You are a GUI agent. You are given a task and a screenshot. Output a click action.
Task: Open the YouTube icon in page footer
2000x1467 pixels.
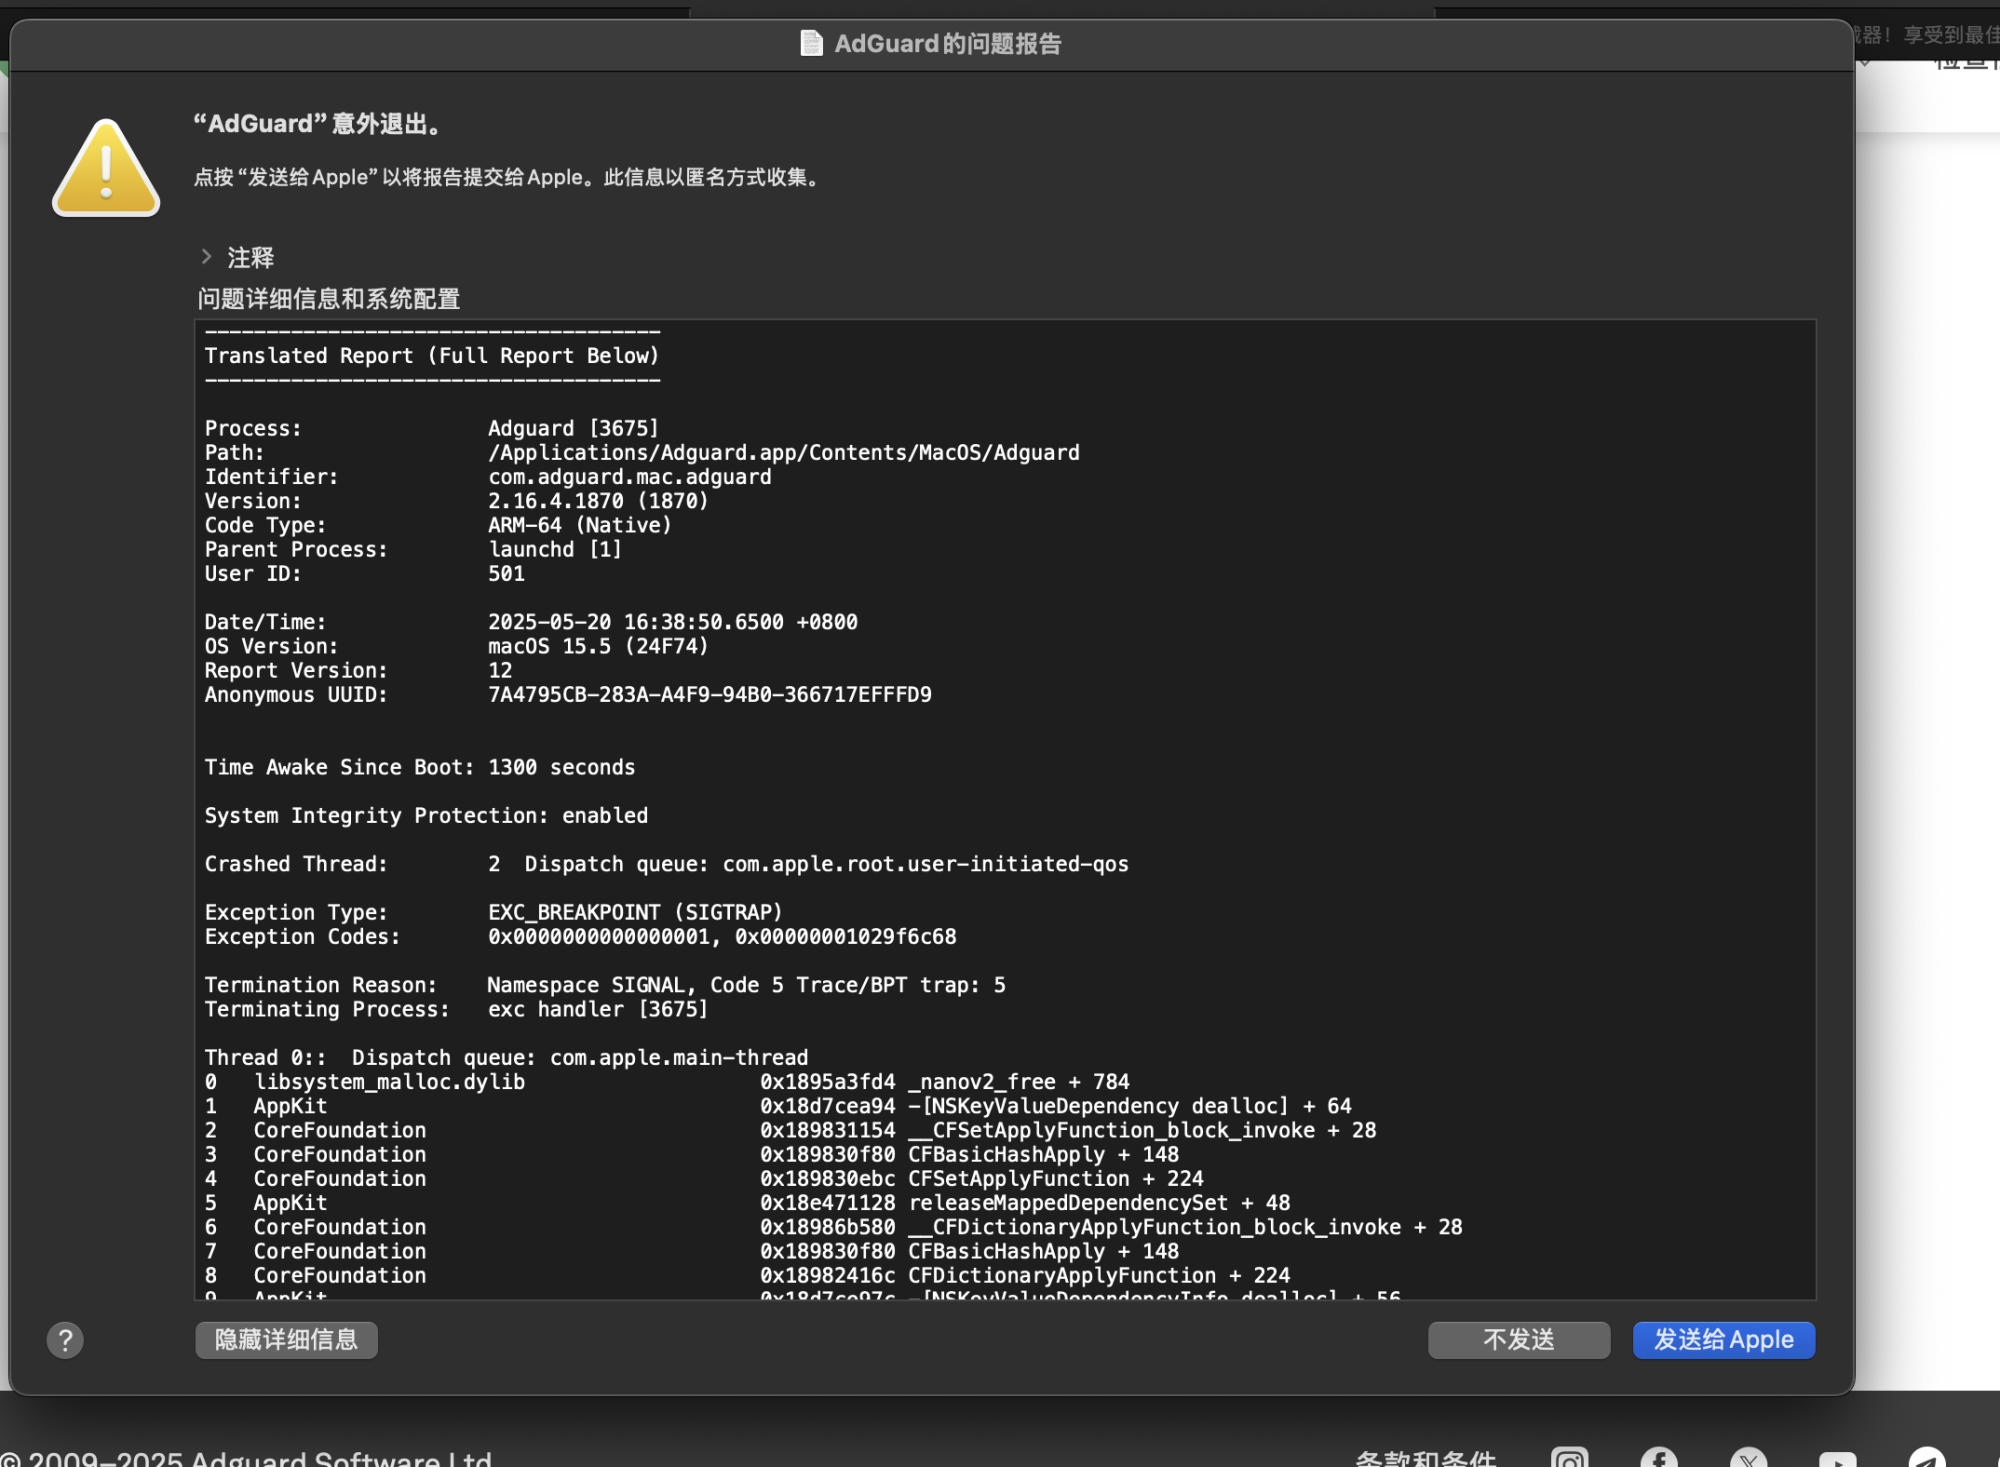[x=1837, y=1459]
